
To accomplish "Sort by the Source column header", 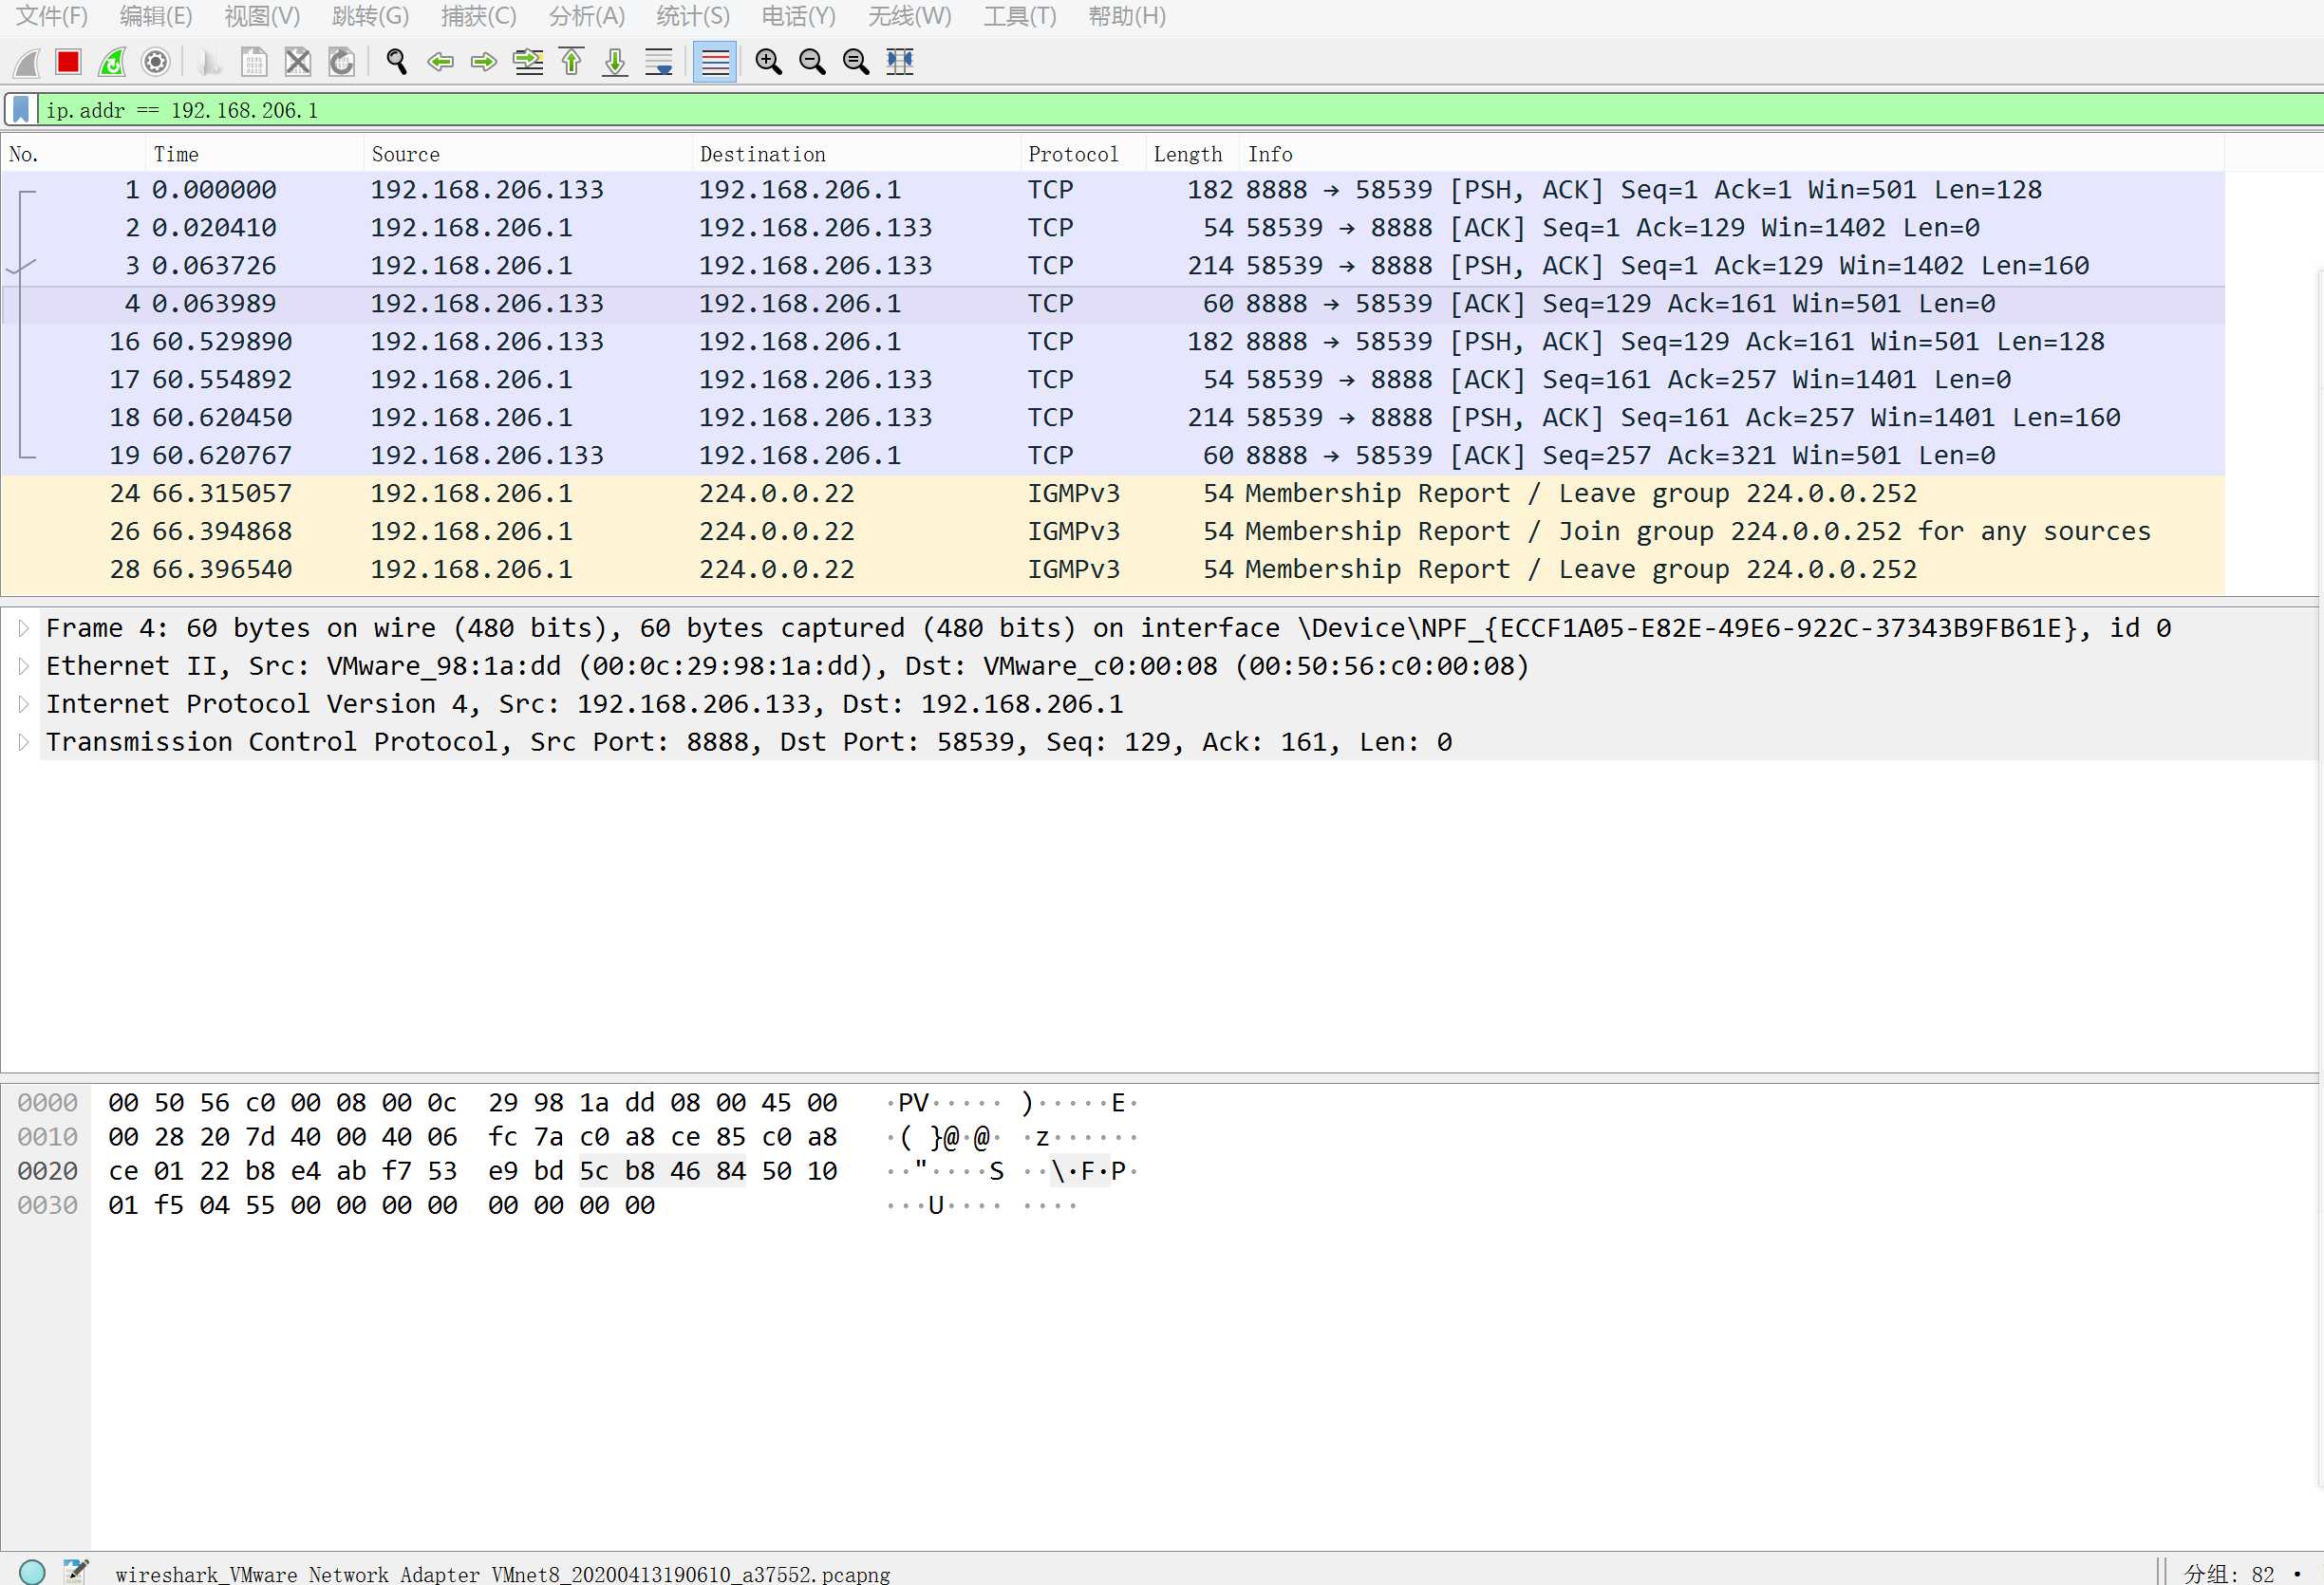I will (528, 154).
